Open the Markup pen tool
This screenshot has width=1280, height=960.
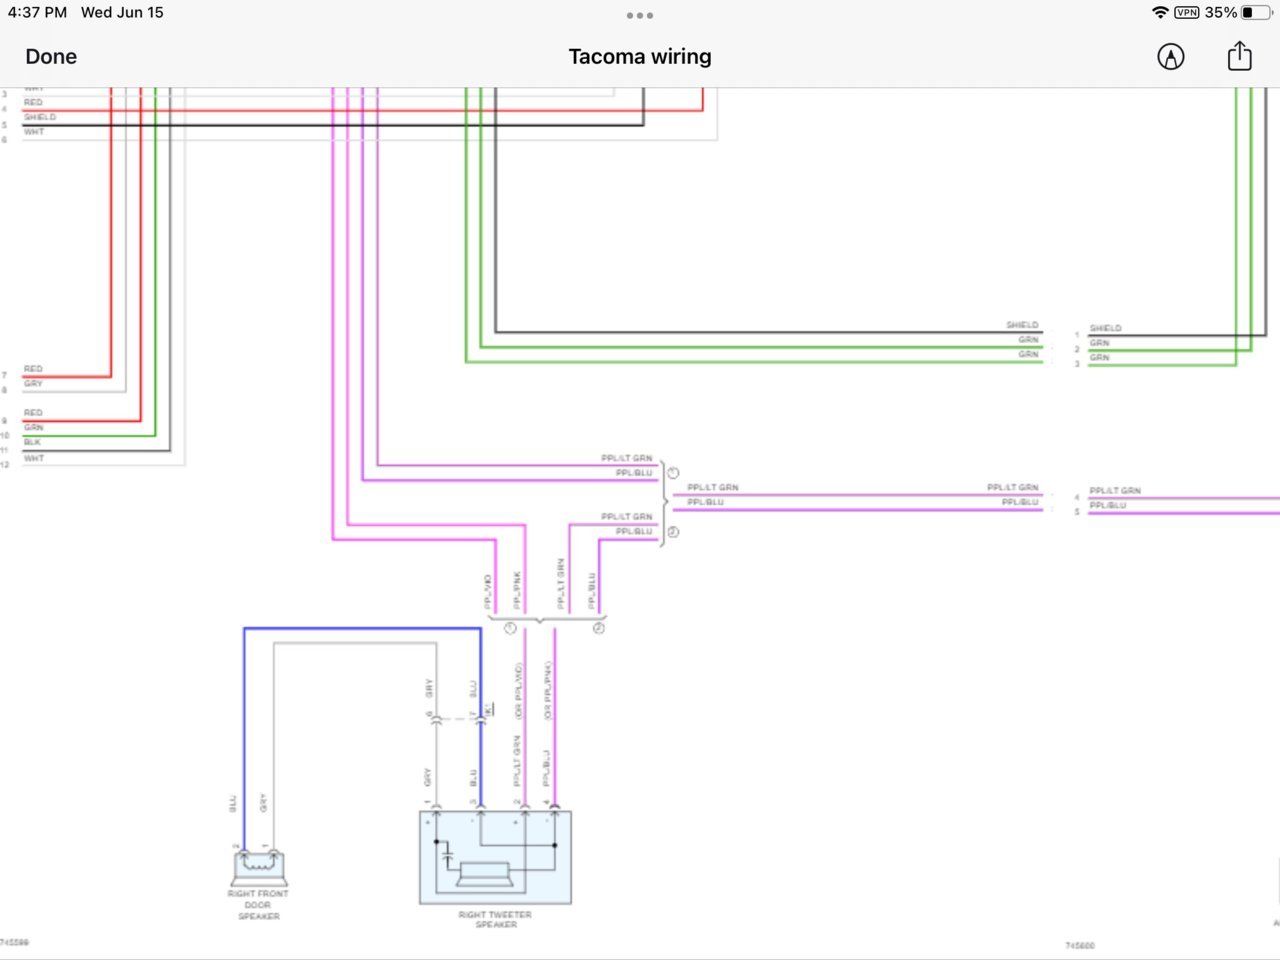(1171, 57)
